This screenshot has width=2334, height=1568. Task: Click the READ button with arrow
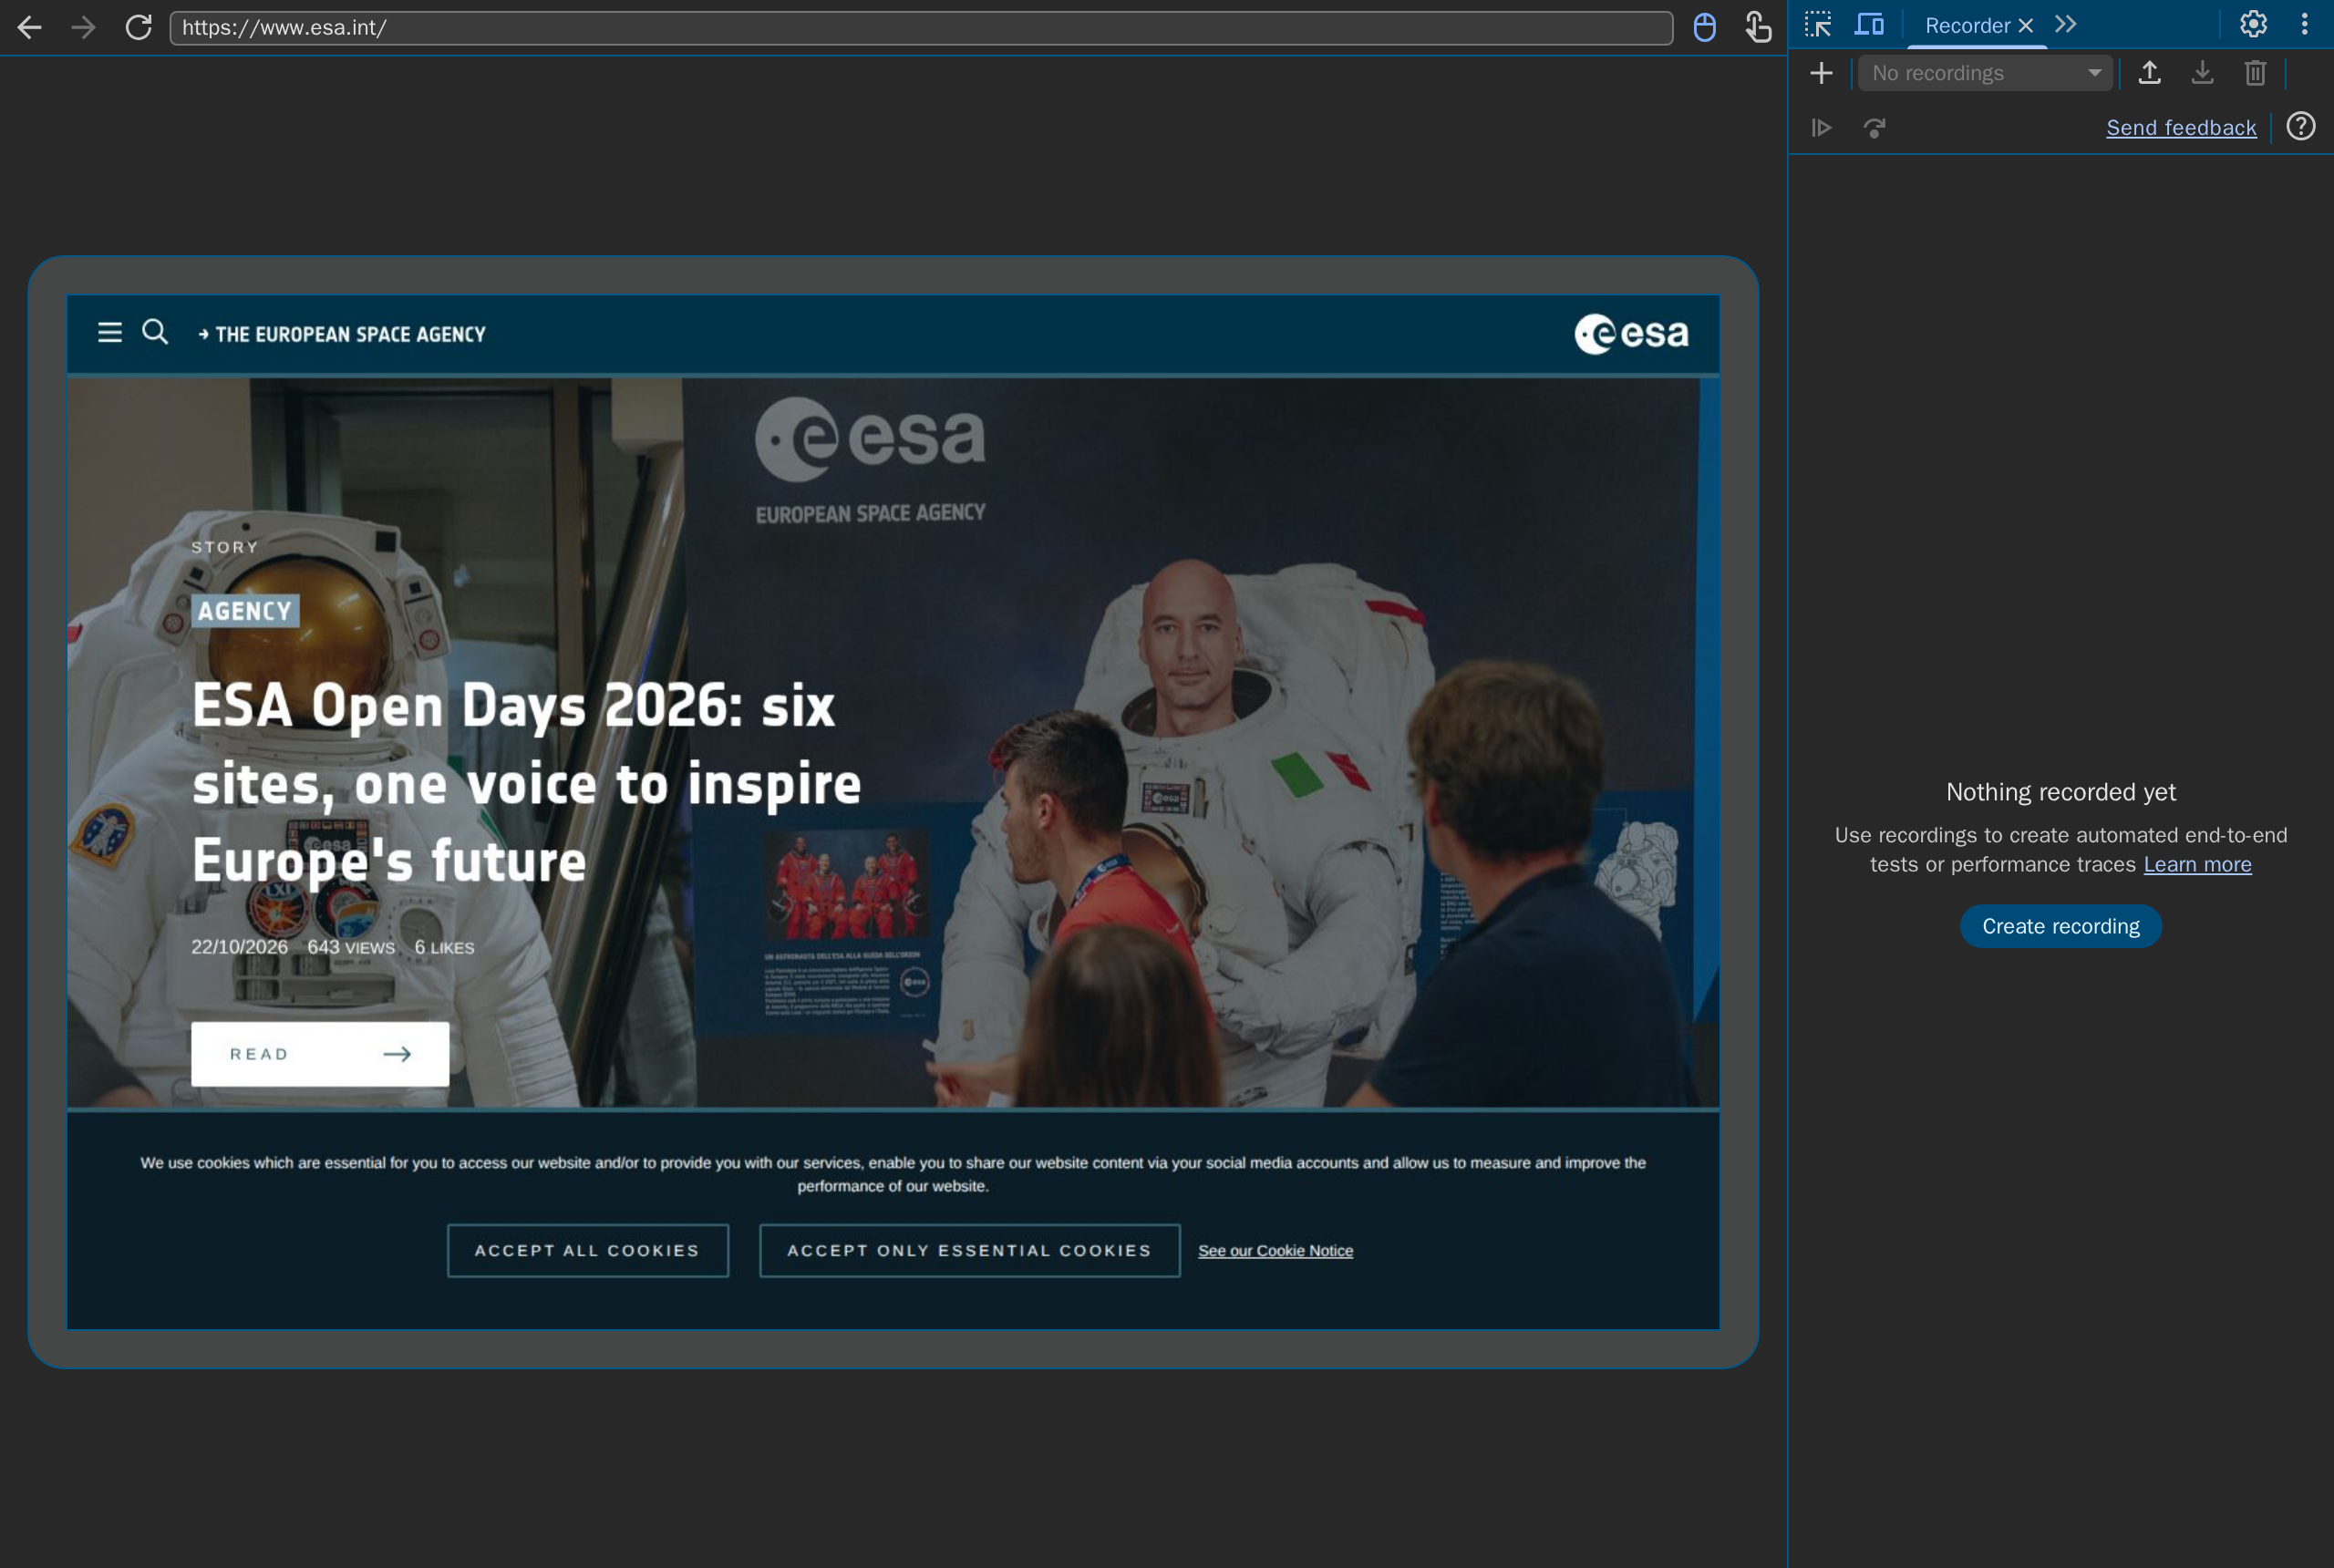[x=320, y=1054]
